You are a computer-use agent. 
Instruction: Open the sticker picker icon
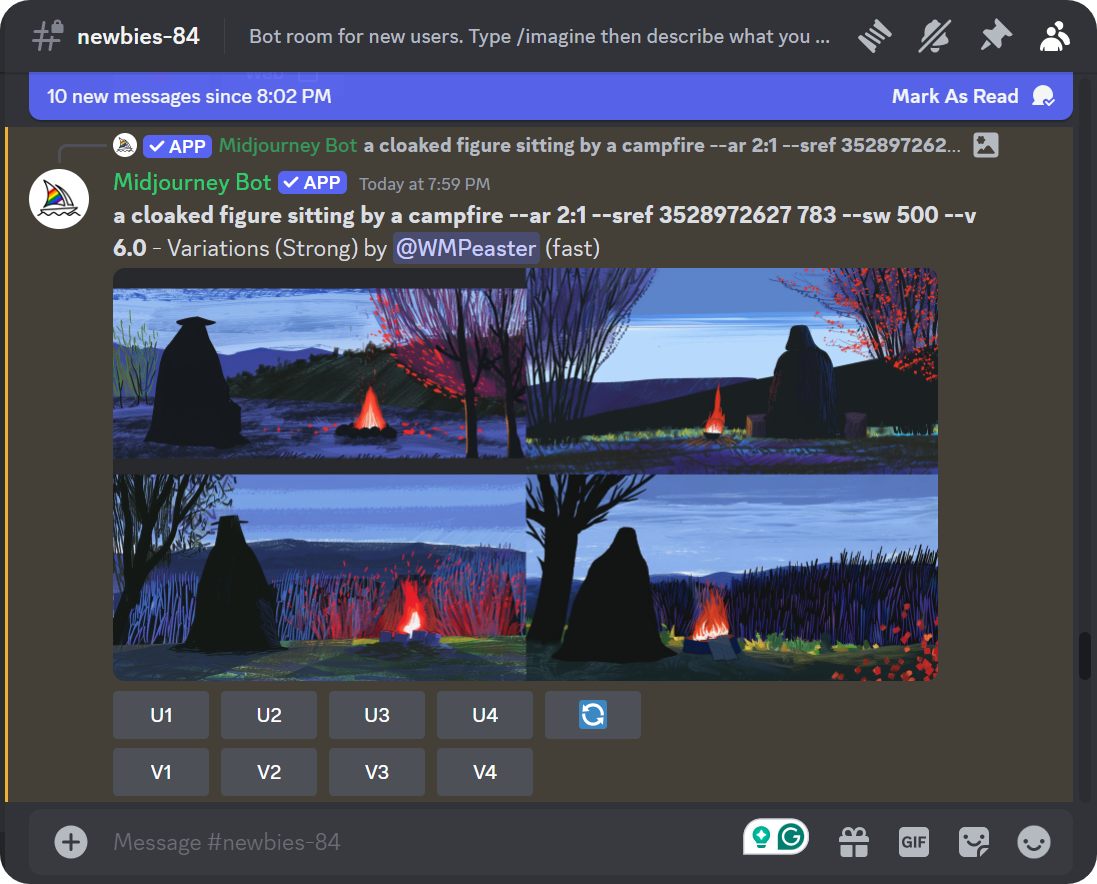[974, 842]
